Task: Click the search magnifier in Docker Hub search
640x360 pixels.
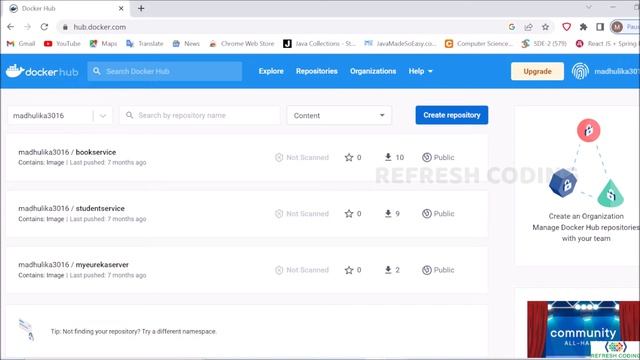Action: pos(96,71)
